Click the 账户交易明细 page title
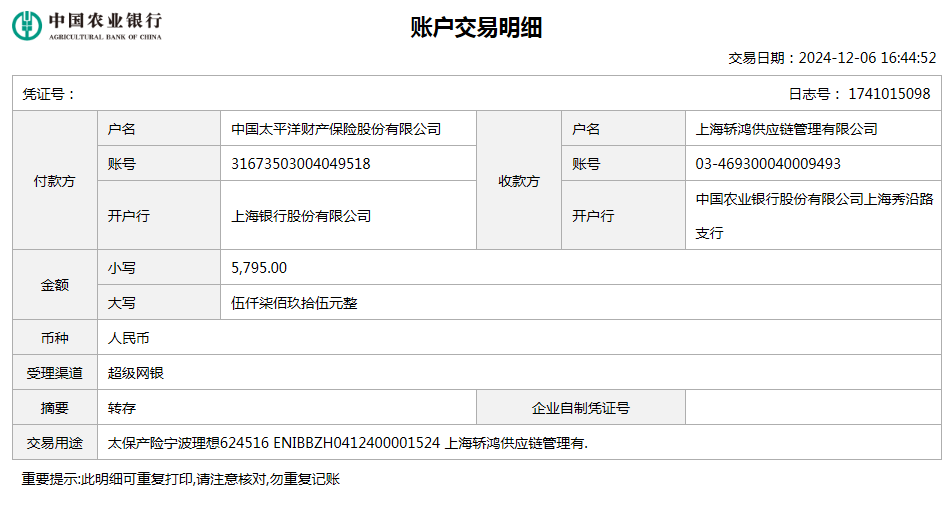 tap(476, 28)
